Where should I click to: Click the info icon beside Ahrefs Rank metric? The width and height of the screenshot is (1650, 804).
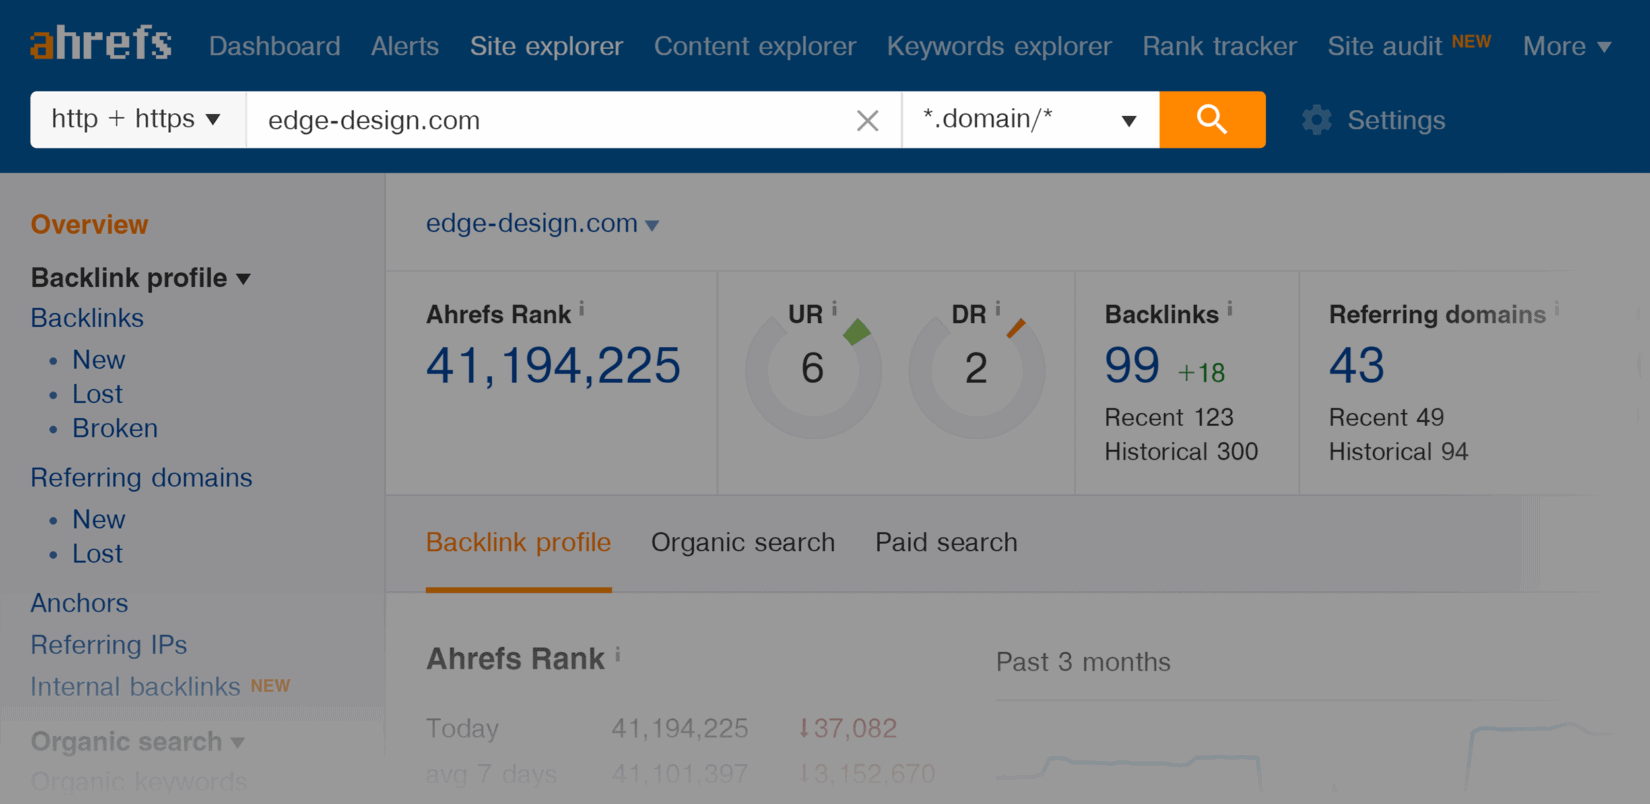click(582, 311)
